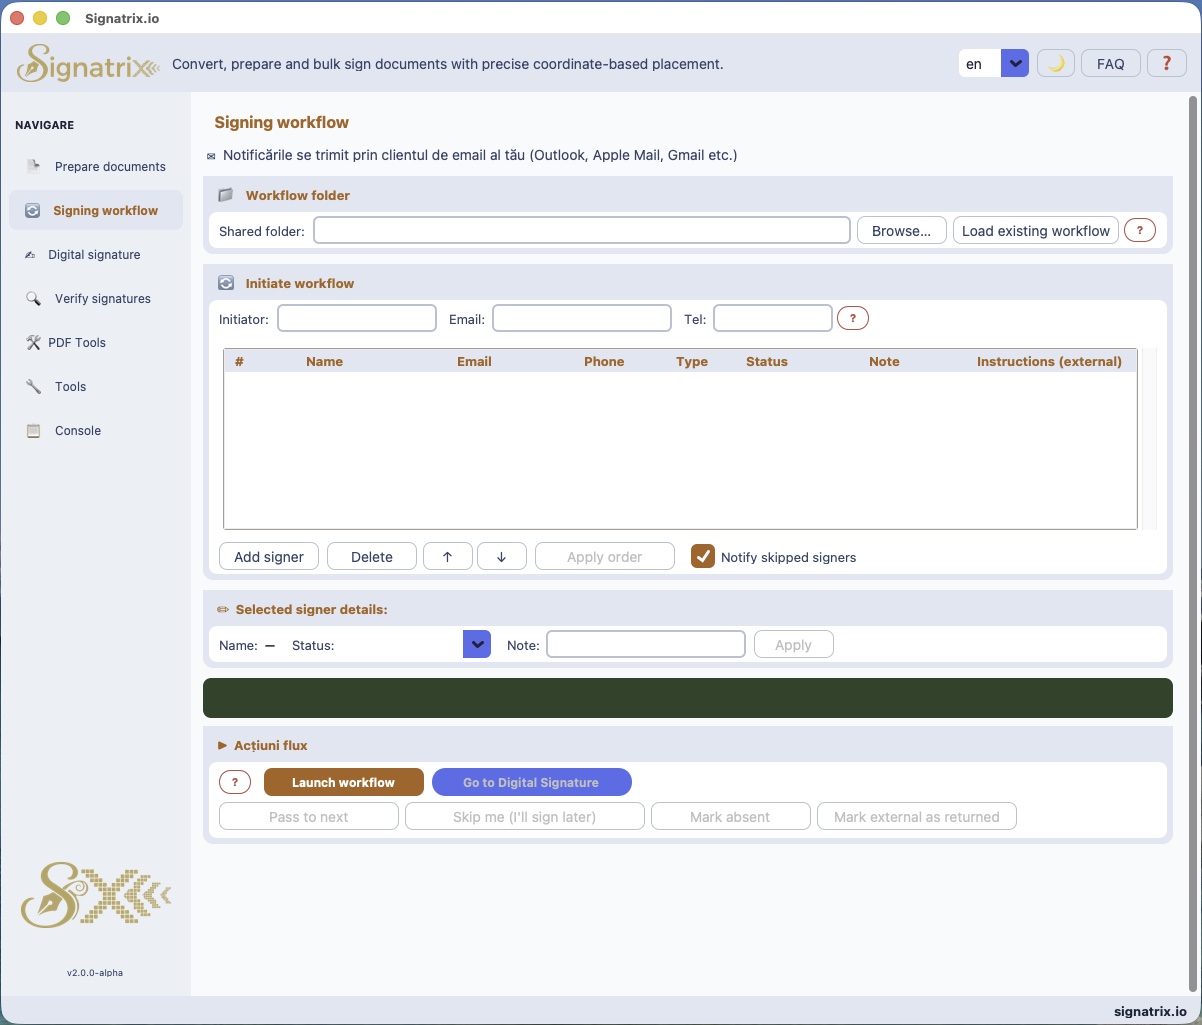This screenshot has width=1202, height=1025.
Task: Click the Verify signatures magnifier icon
Action: pos(33,298)
